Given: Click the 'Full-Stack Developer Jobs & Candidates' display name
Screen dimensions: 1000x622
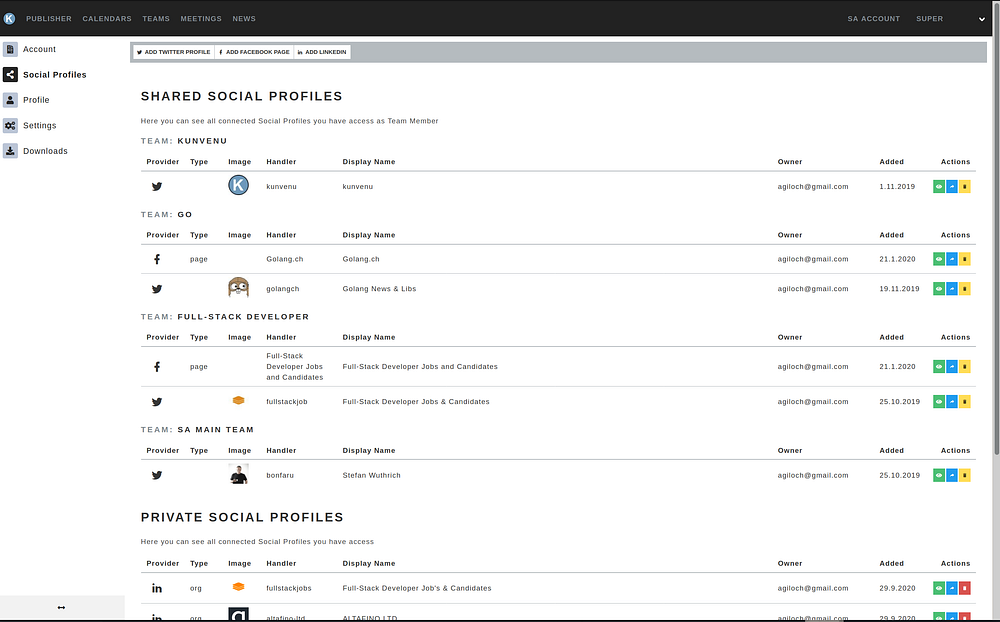Looking at the screenshot, I should [416, 402].
